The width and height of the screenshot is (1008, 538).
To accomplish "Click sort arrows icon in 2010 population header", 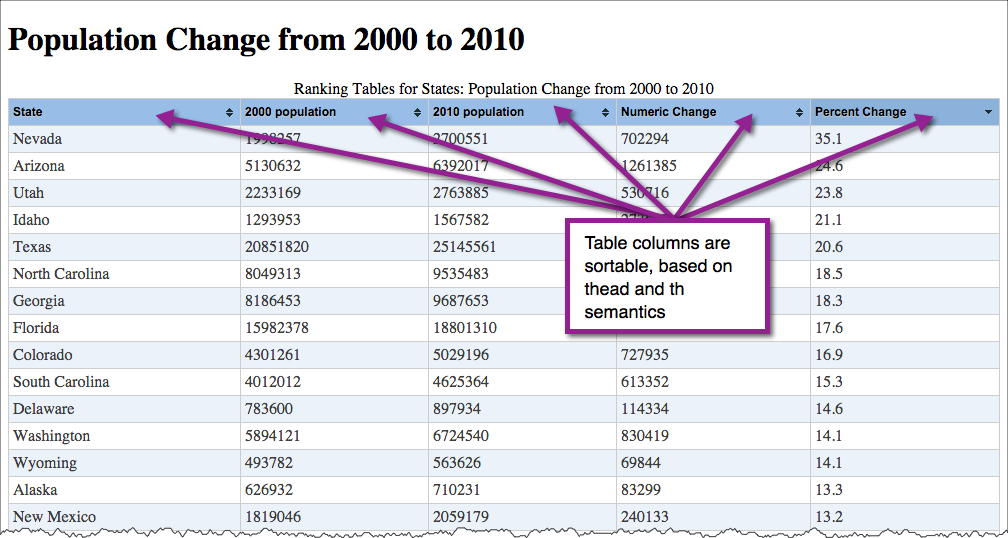I will pyautogui.click(x=606, y=112).
